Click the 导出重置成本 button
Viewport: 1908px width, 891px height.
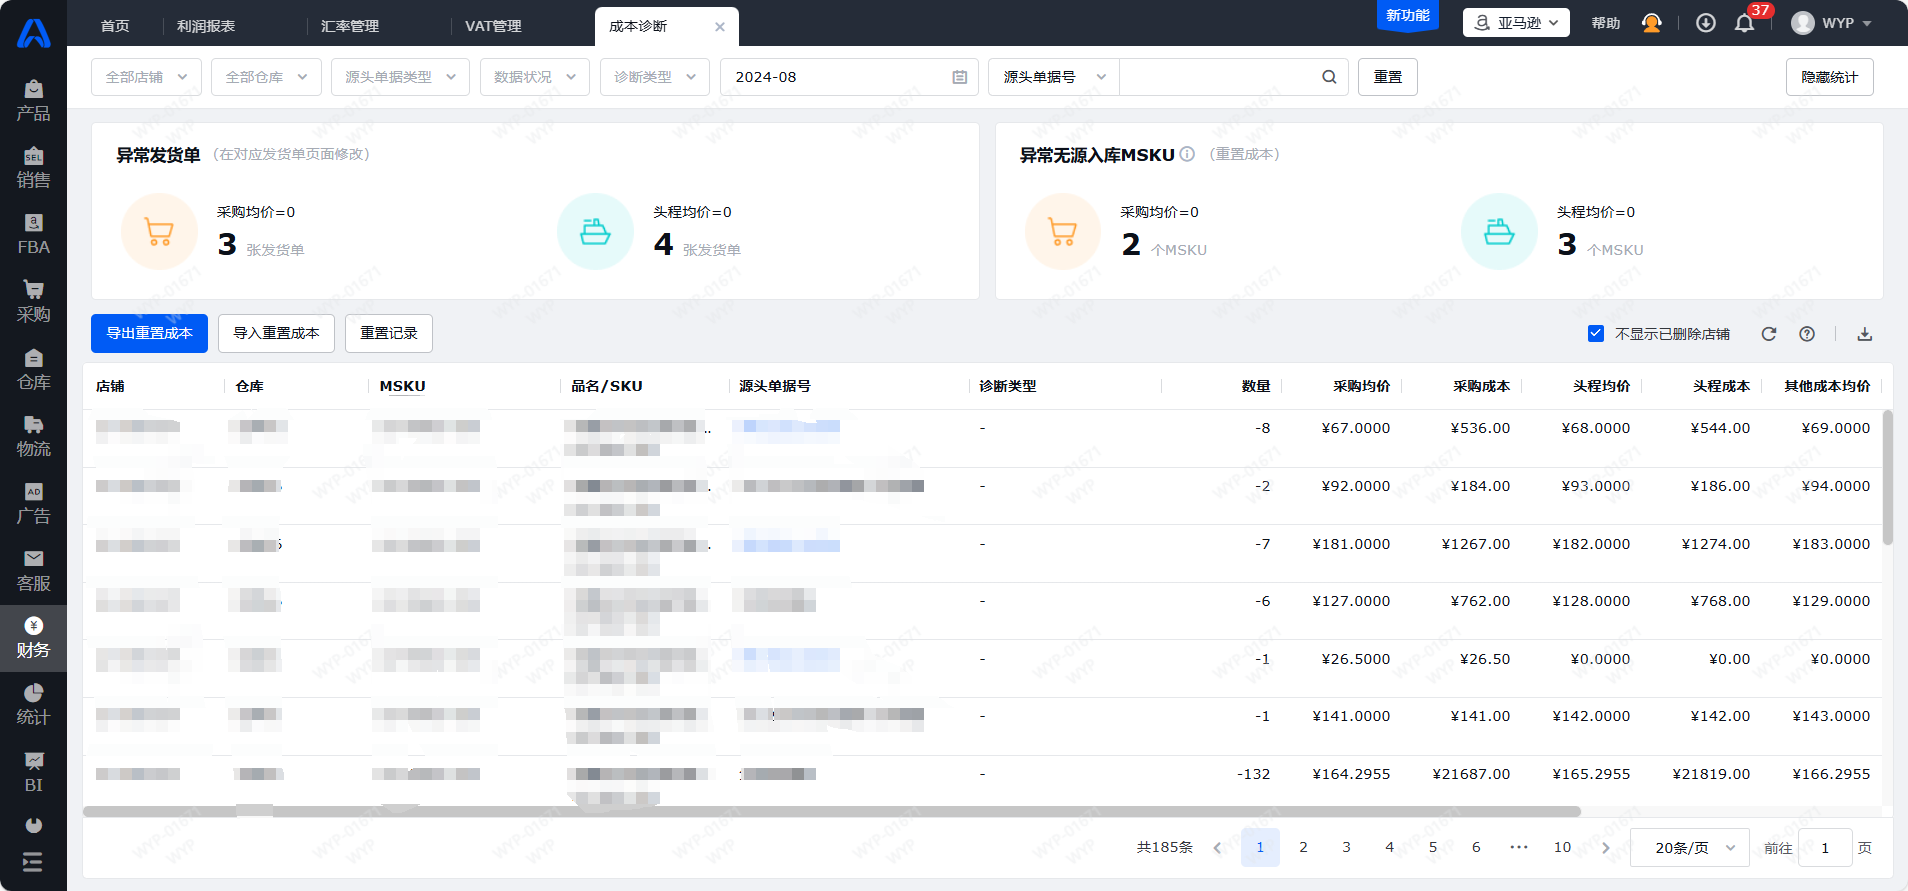(149, 333)
